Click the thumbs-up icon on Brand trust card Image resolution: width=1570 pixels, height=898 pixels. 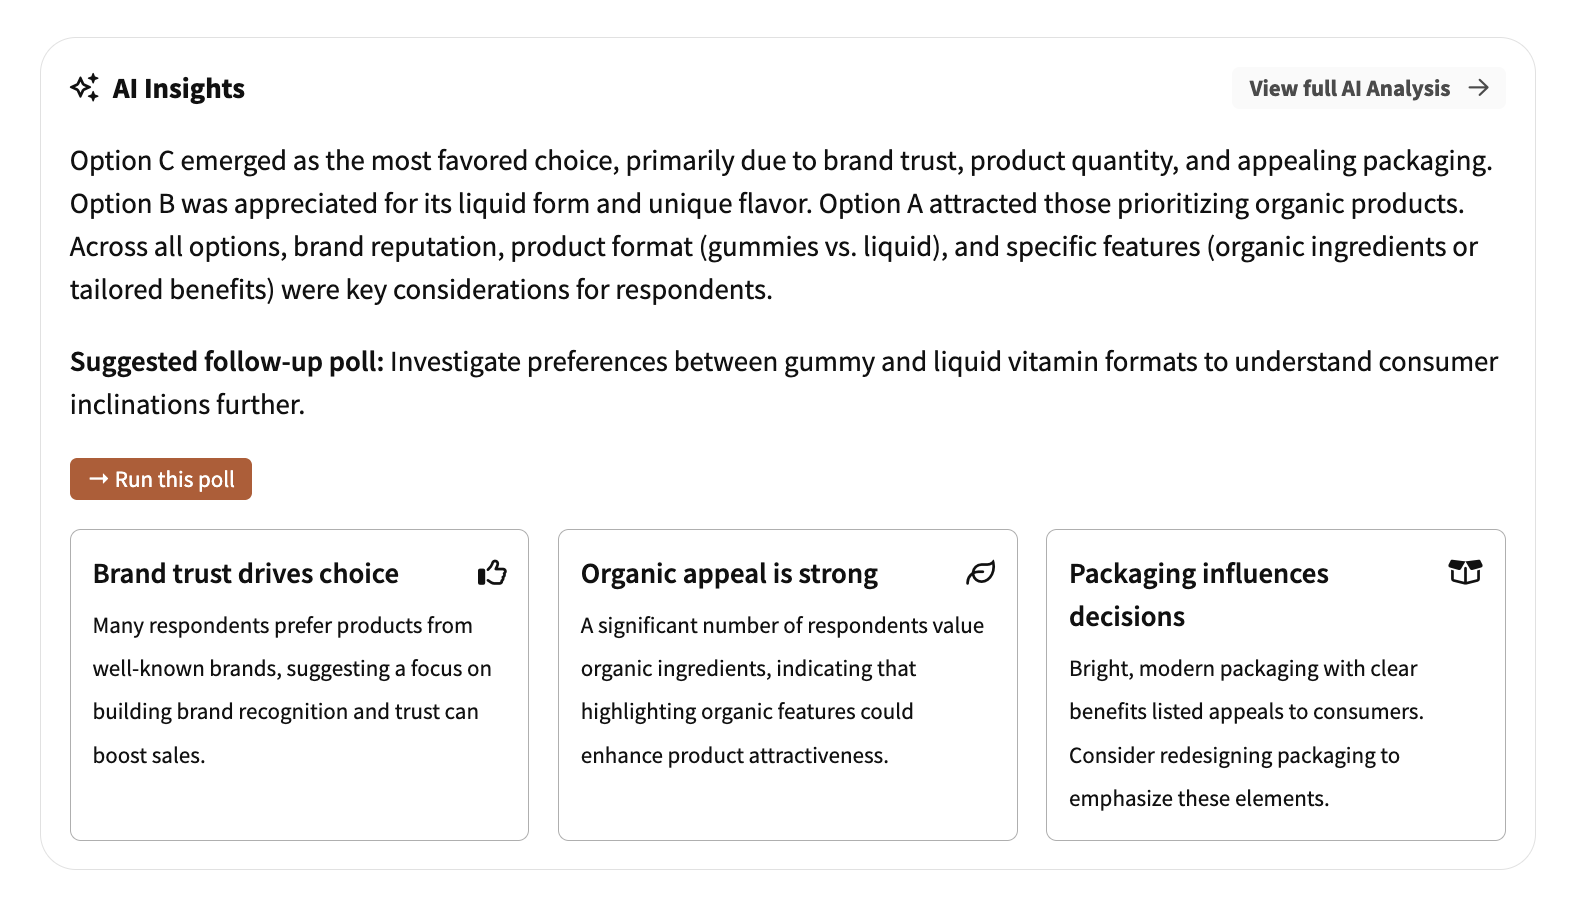(x=492, y=573)
